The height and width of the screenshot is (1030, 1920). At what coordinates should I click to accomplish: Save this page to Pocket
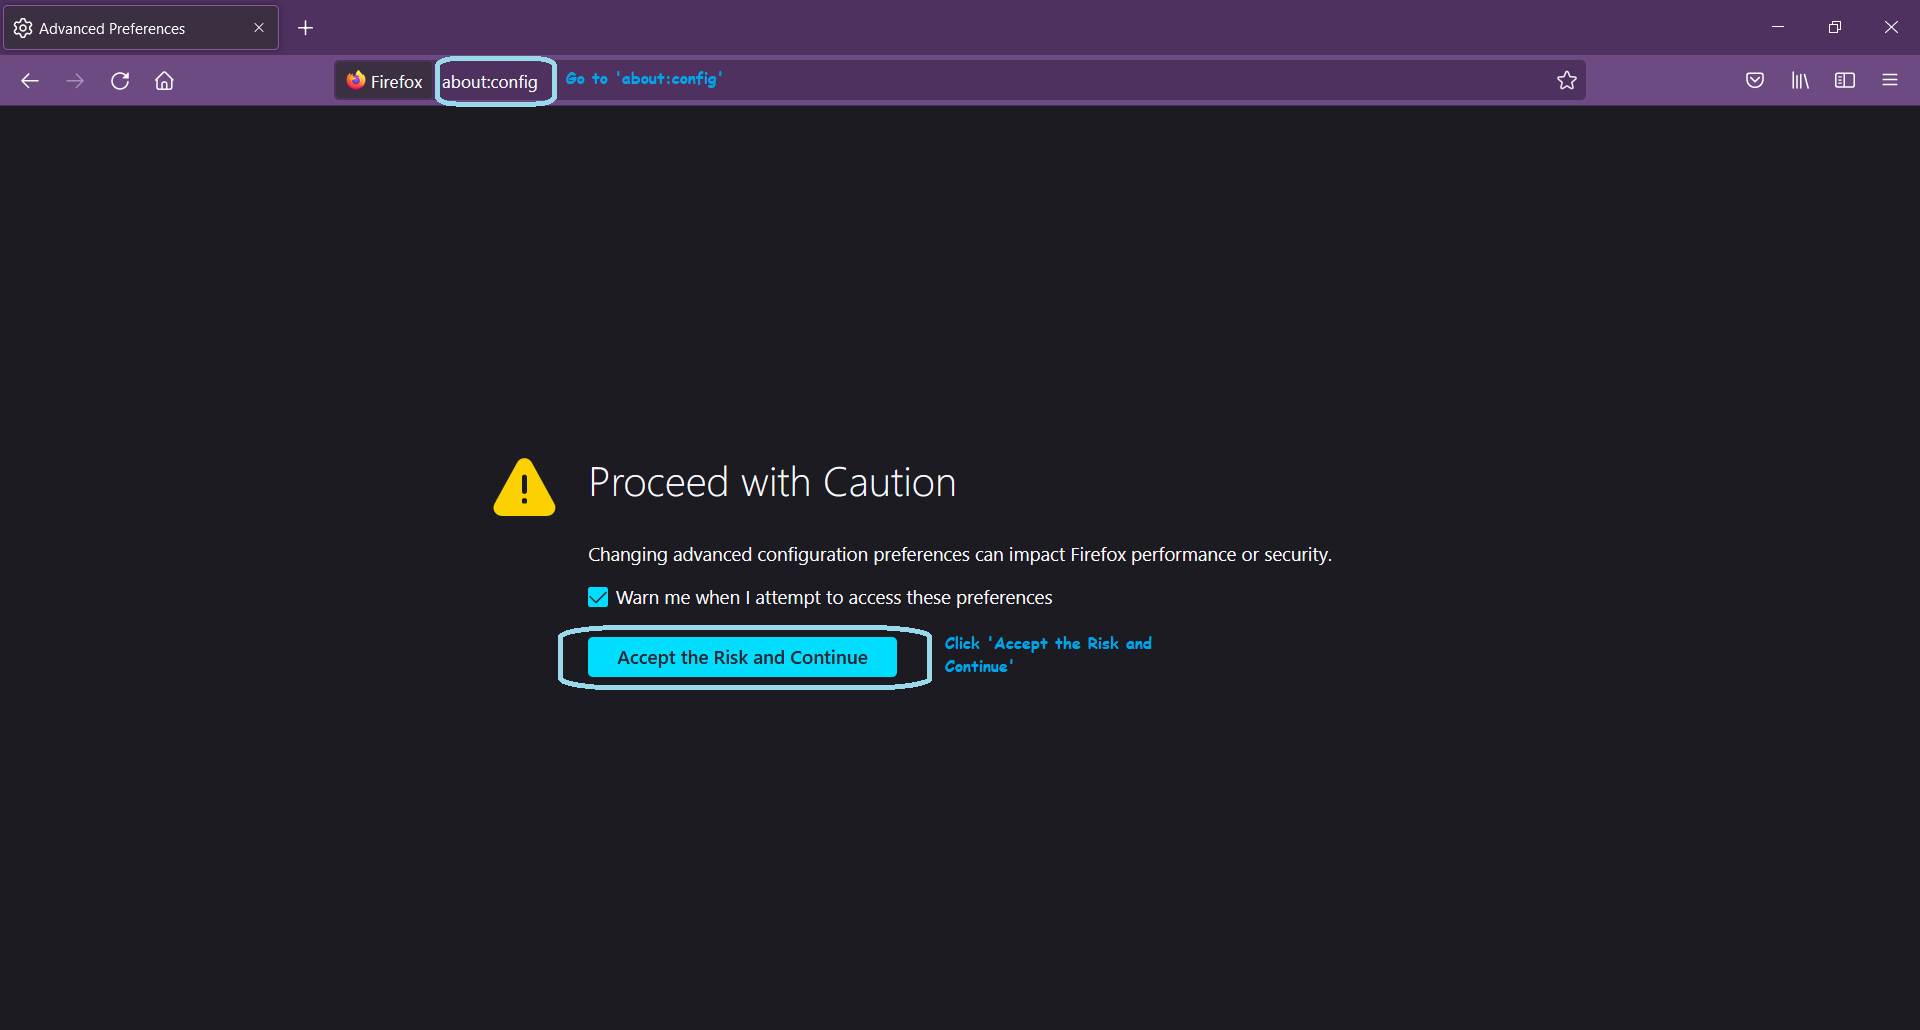pos(1755,80)
